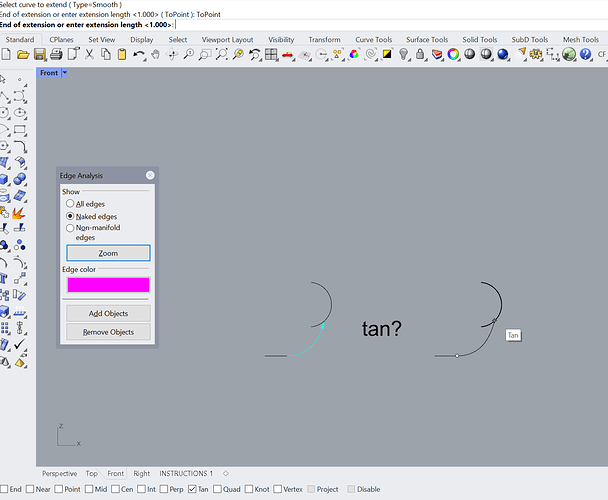Image resolution: width=608 pixels, height=500 pixels.
Task: Click the Remove Objects button
Action: click(108, 332)
